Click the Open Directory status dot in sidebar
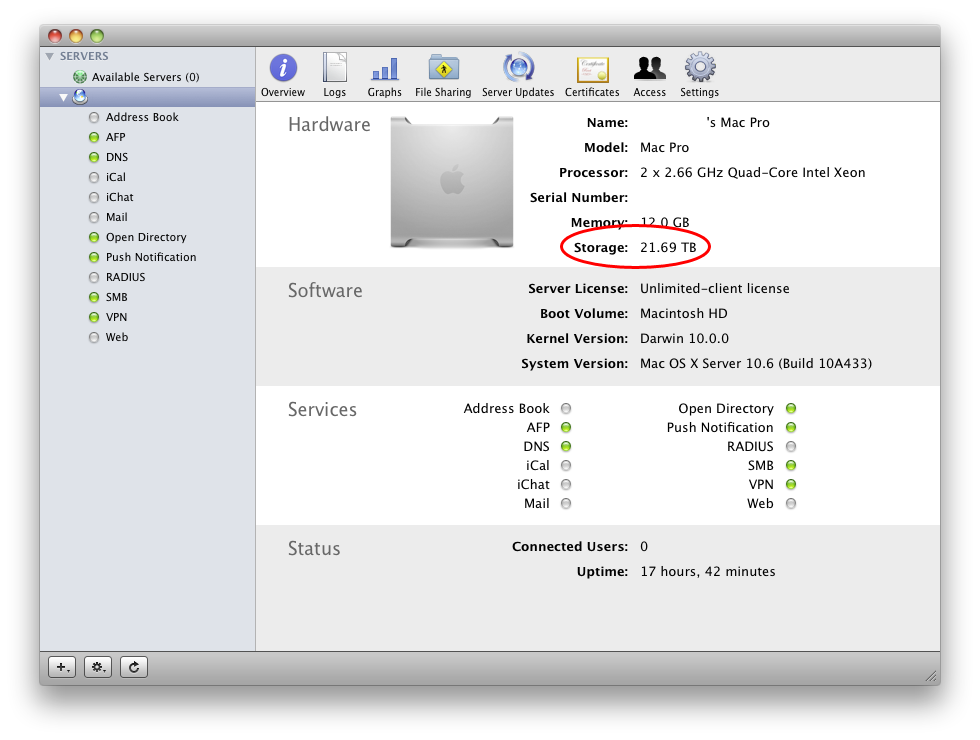Viewport: 980px width, 740px height. point(94,237)
